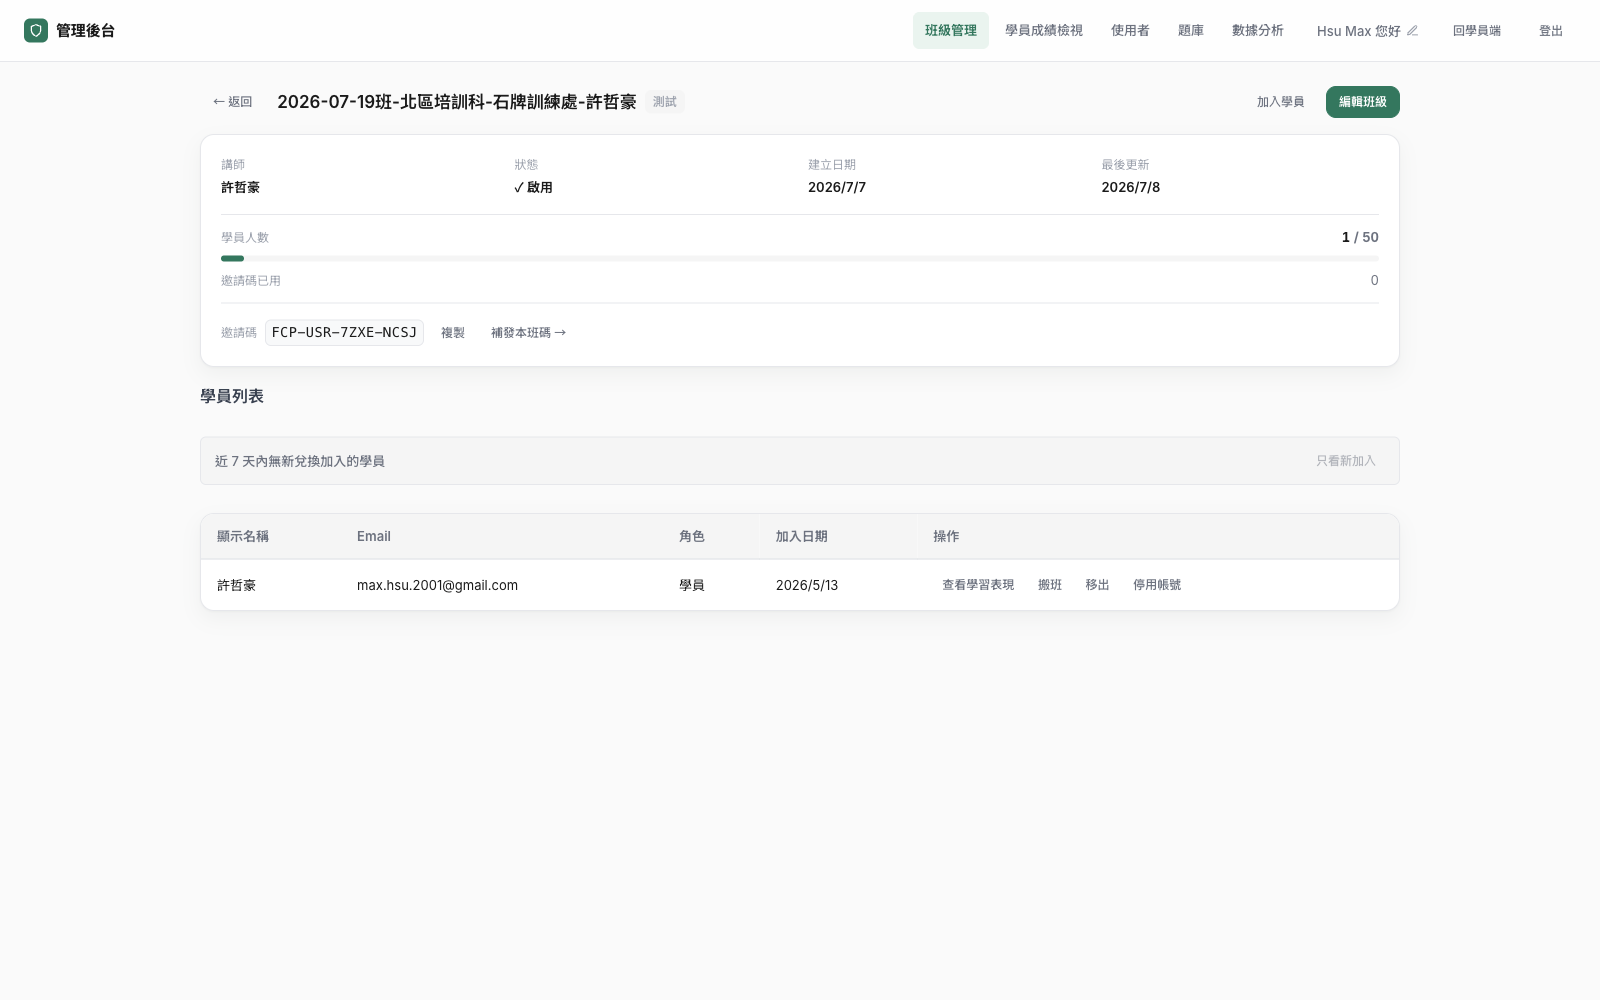Click the 學員人數 progress bar
The width and height of the screenshot is (1600, 1000).
[x=800, y=258]
